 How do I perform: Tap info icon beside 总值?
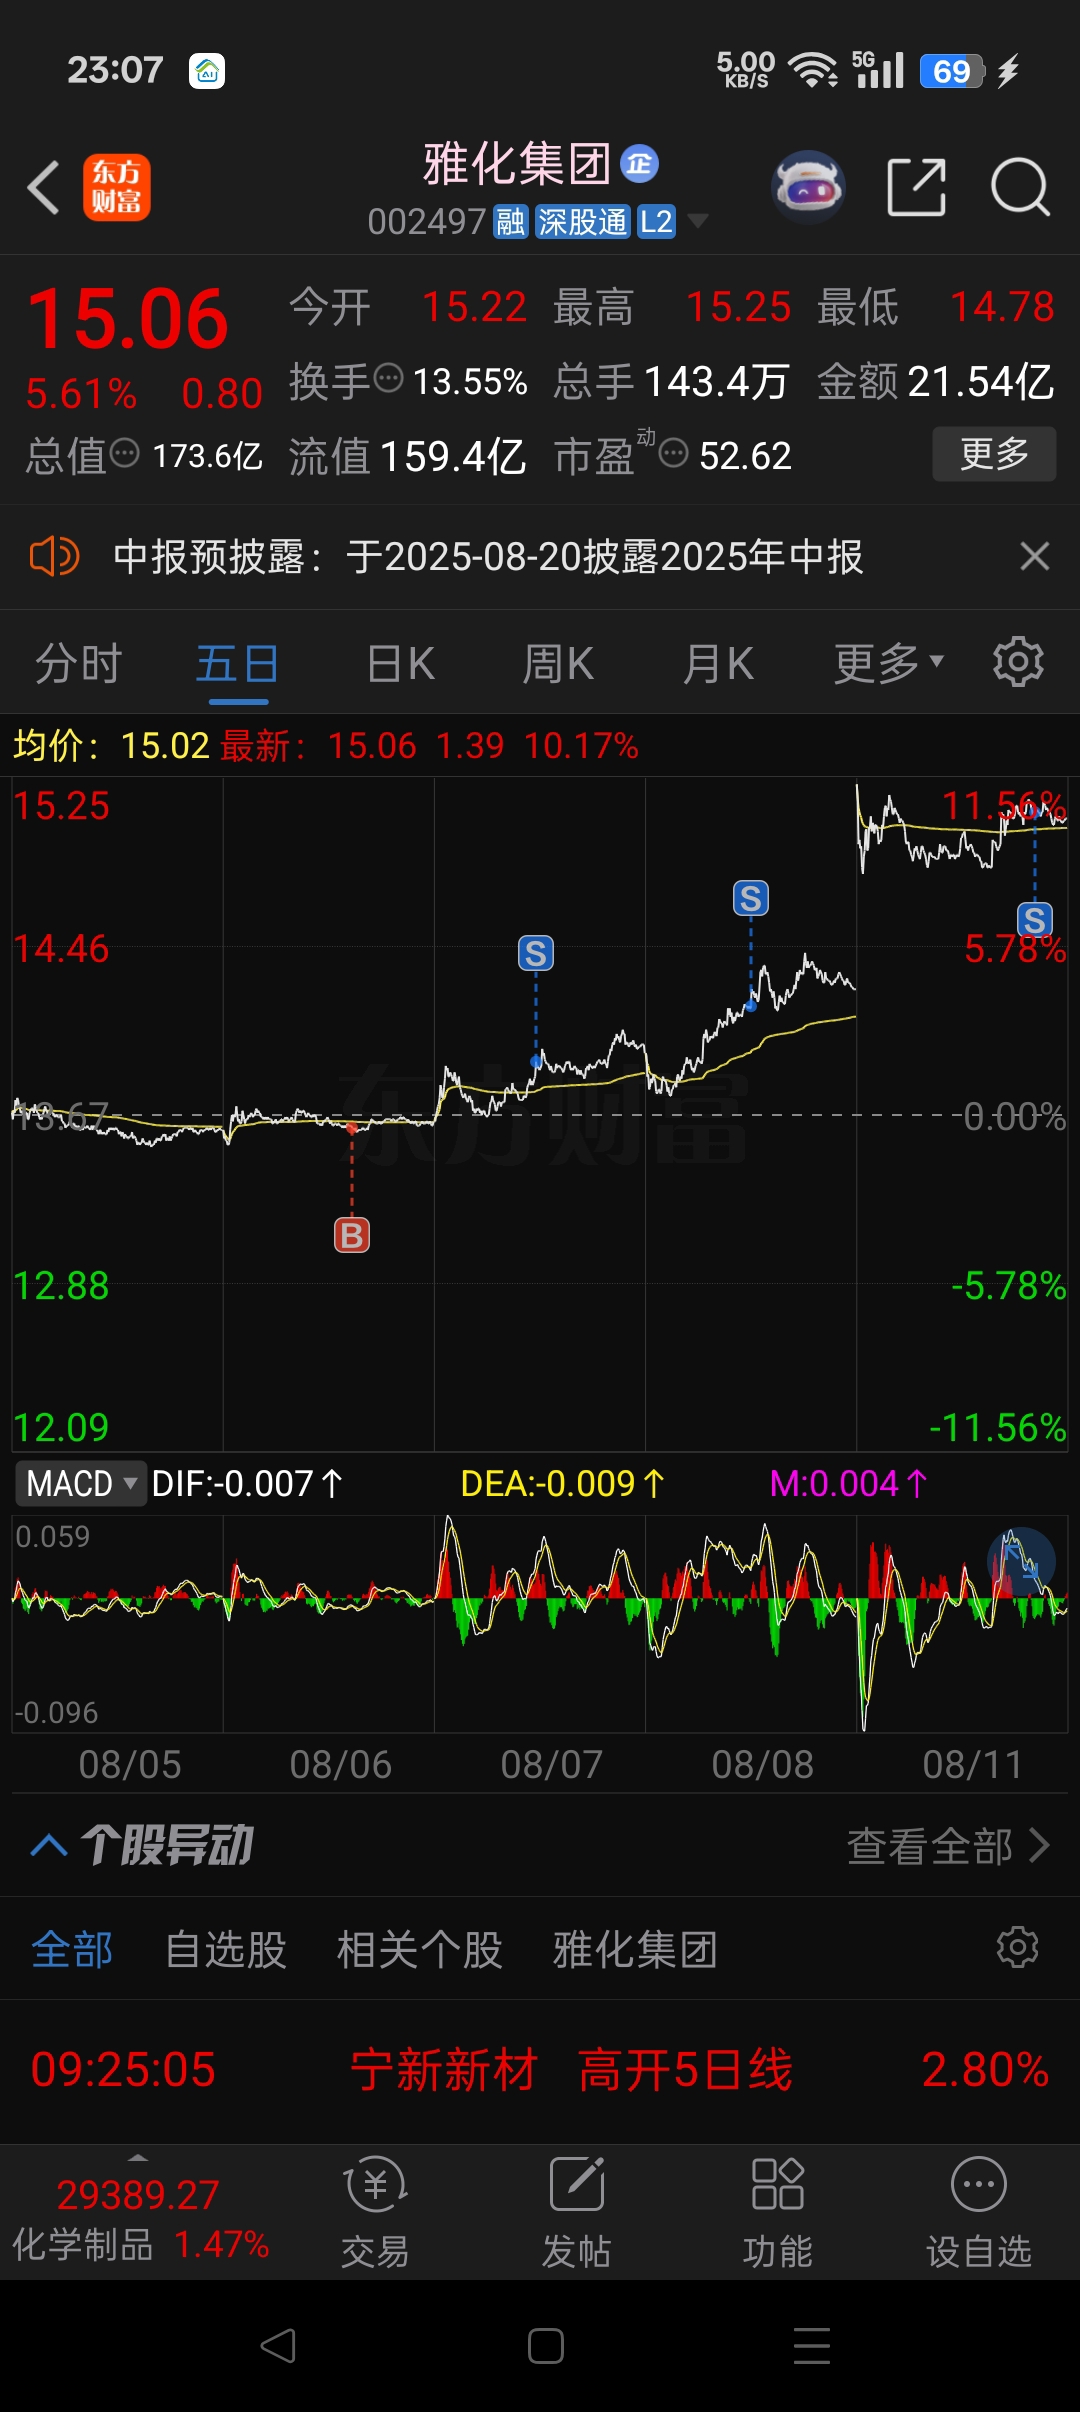pos(124,453)
